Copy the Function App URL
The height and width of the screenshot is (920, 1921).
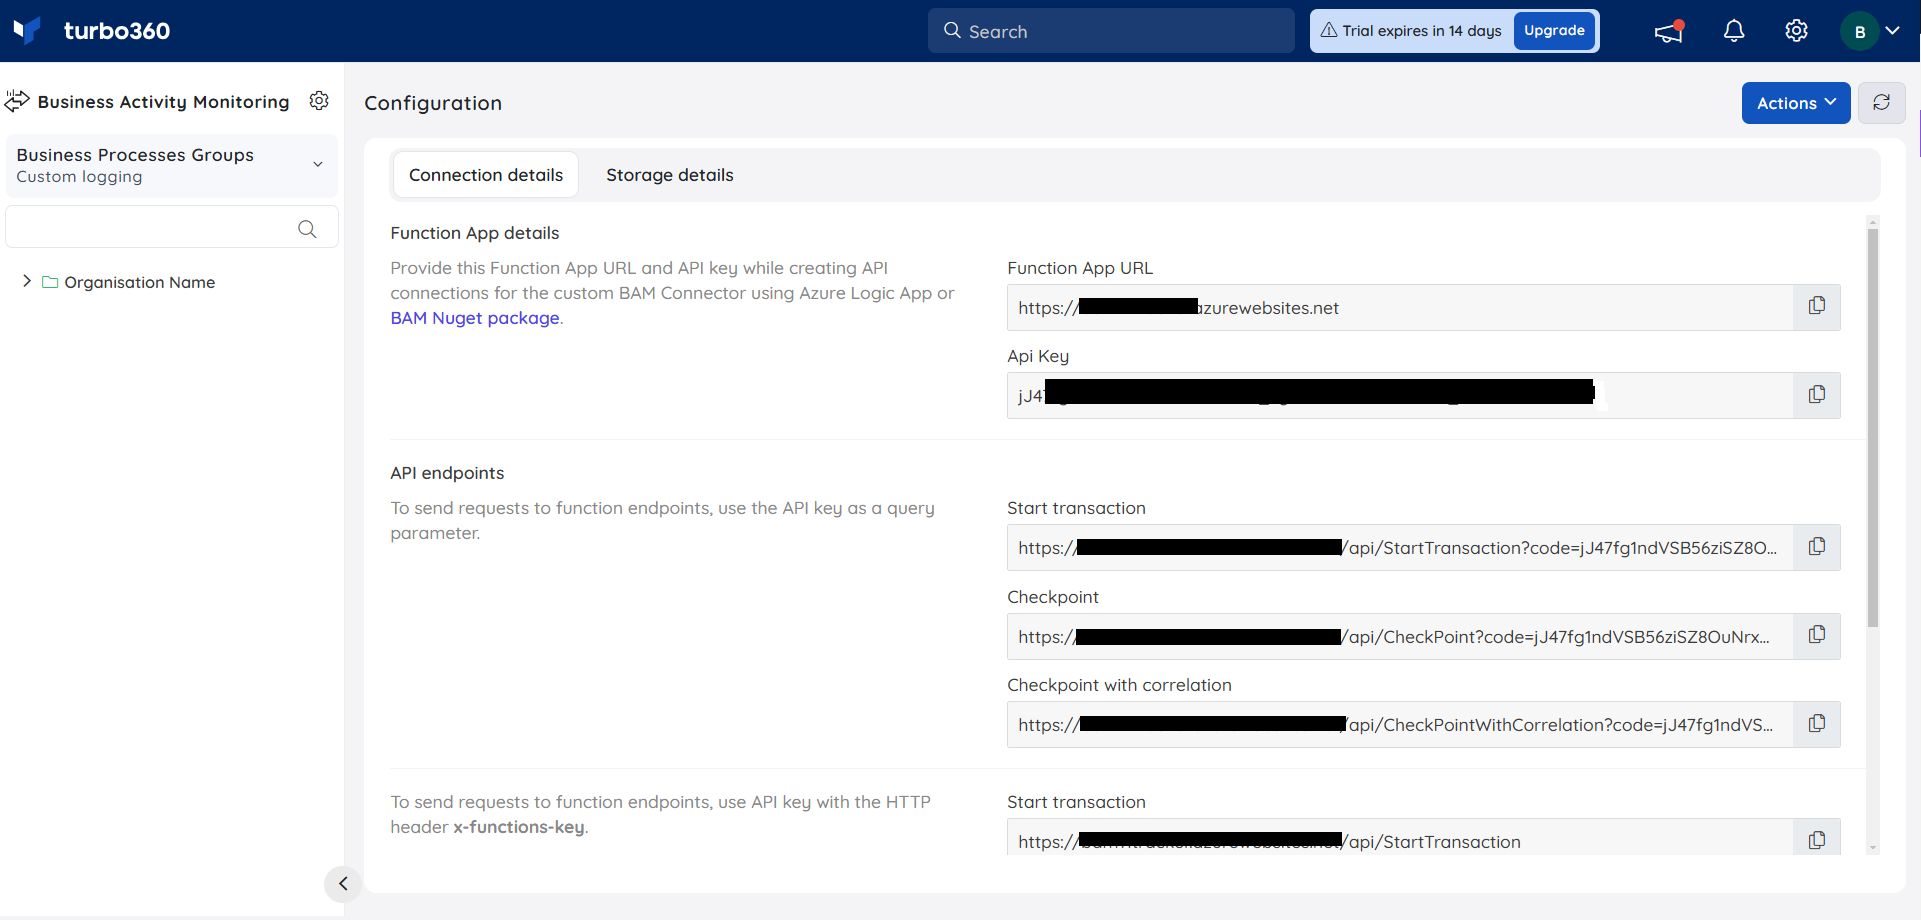pyautogui.click(x=1817, y=307)
